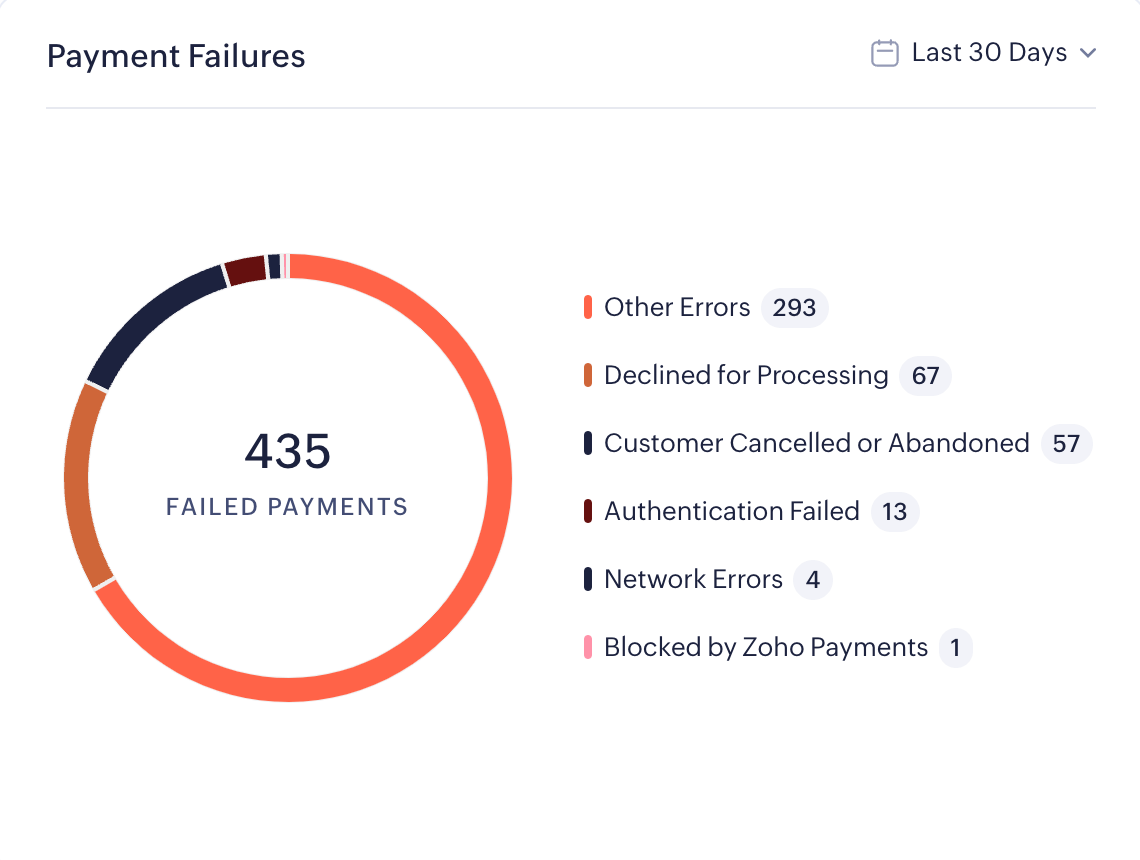This screenshot has height=860, width=1140.
Task: Select the Authentication Failed legend label
Action: [x=732, y=511]
